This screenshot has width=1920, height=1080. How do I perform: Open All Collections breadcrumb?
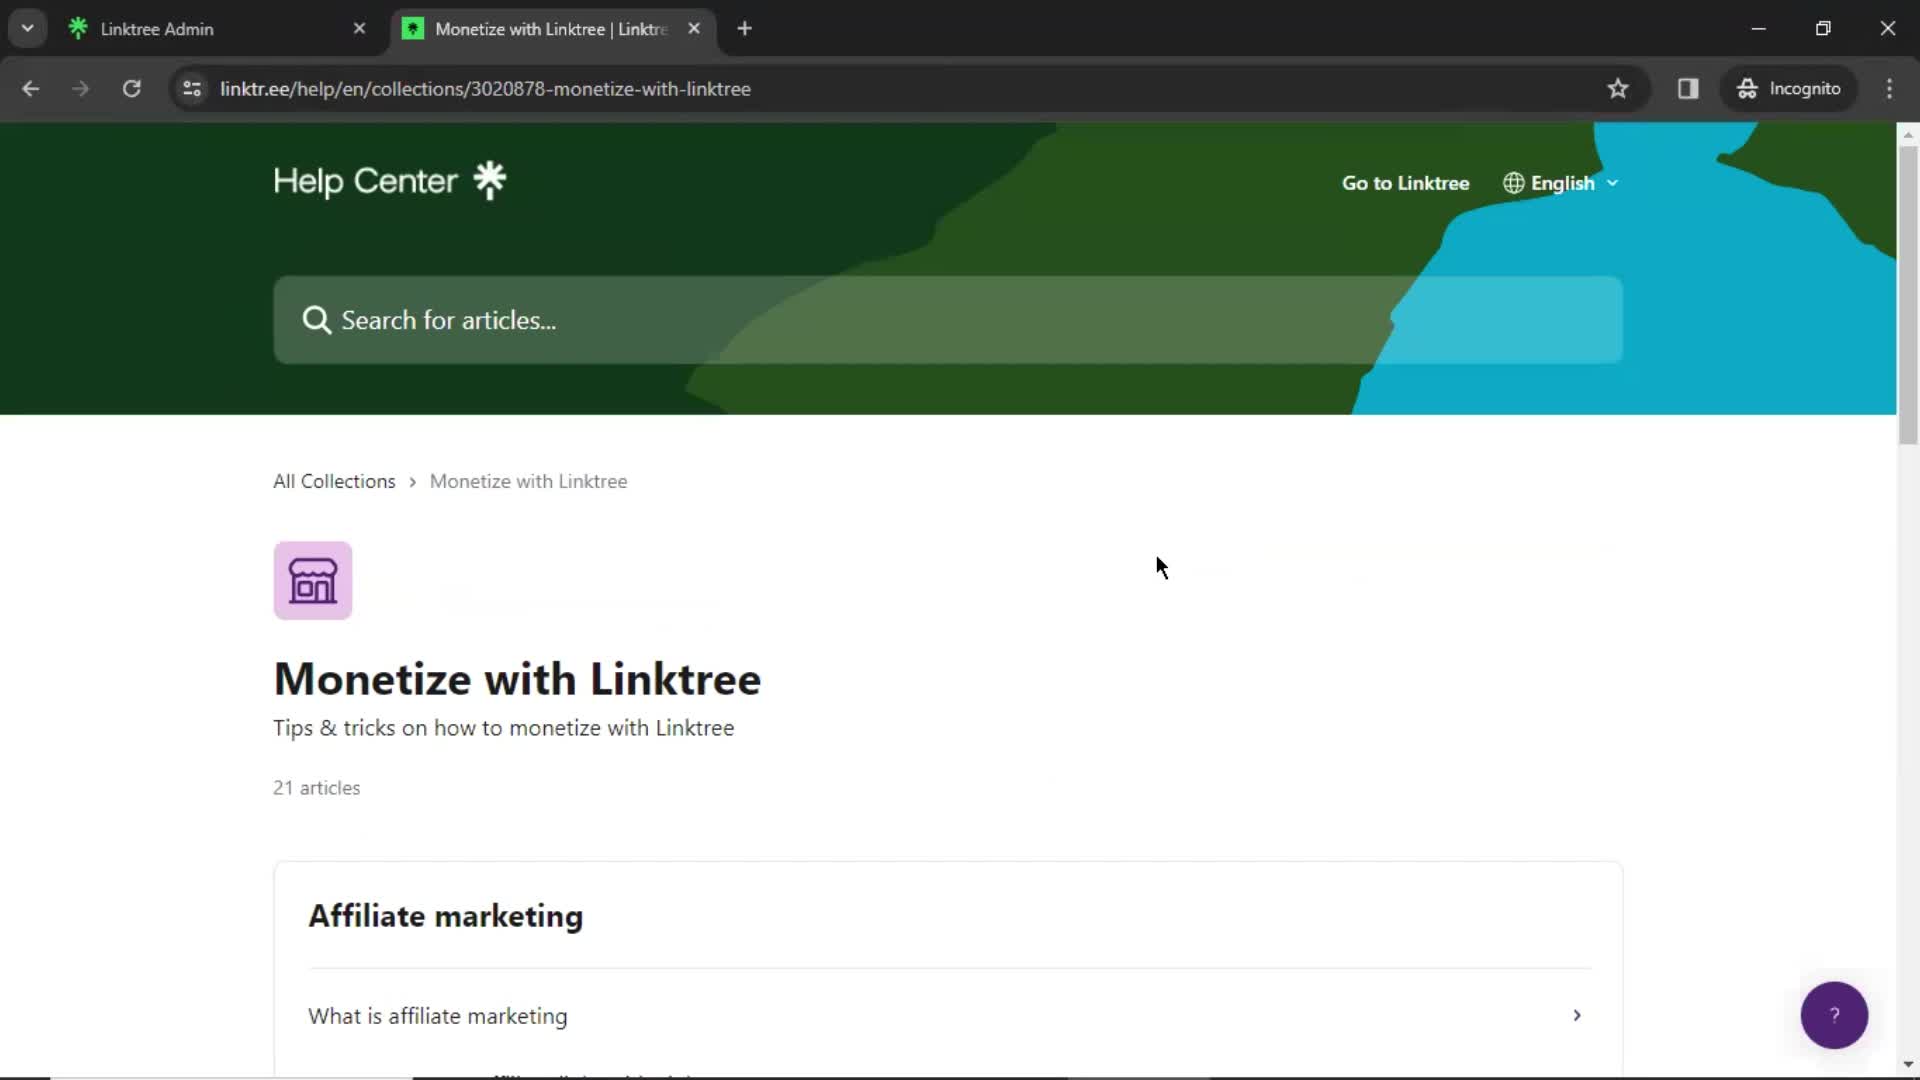(334, 481)
